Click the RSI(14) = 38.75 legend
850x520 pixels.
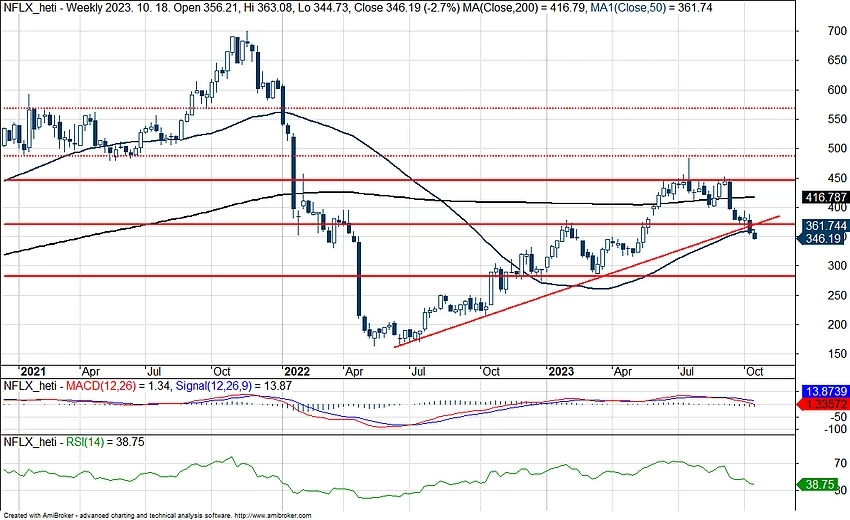click(x=105, y=442)
